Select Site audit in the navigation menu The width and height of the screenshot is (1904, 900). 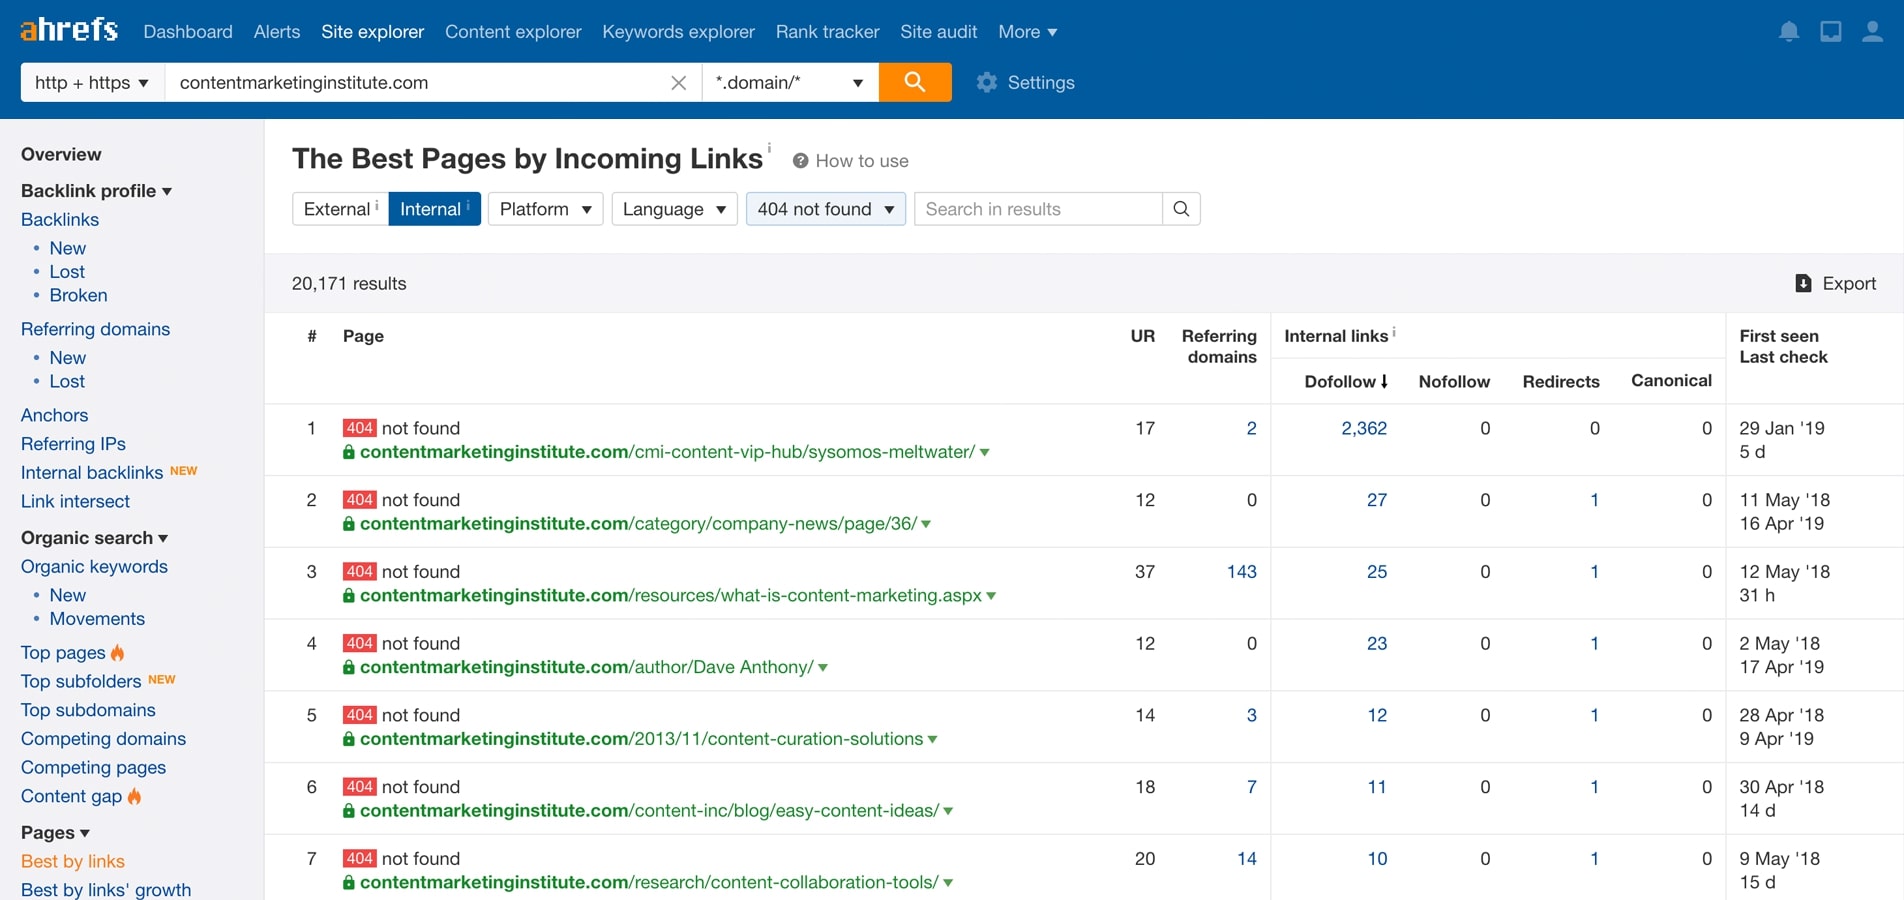click(938, 31)
